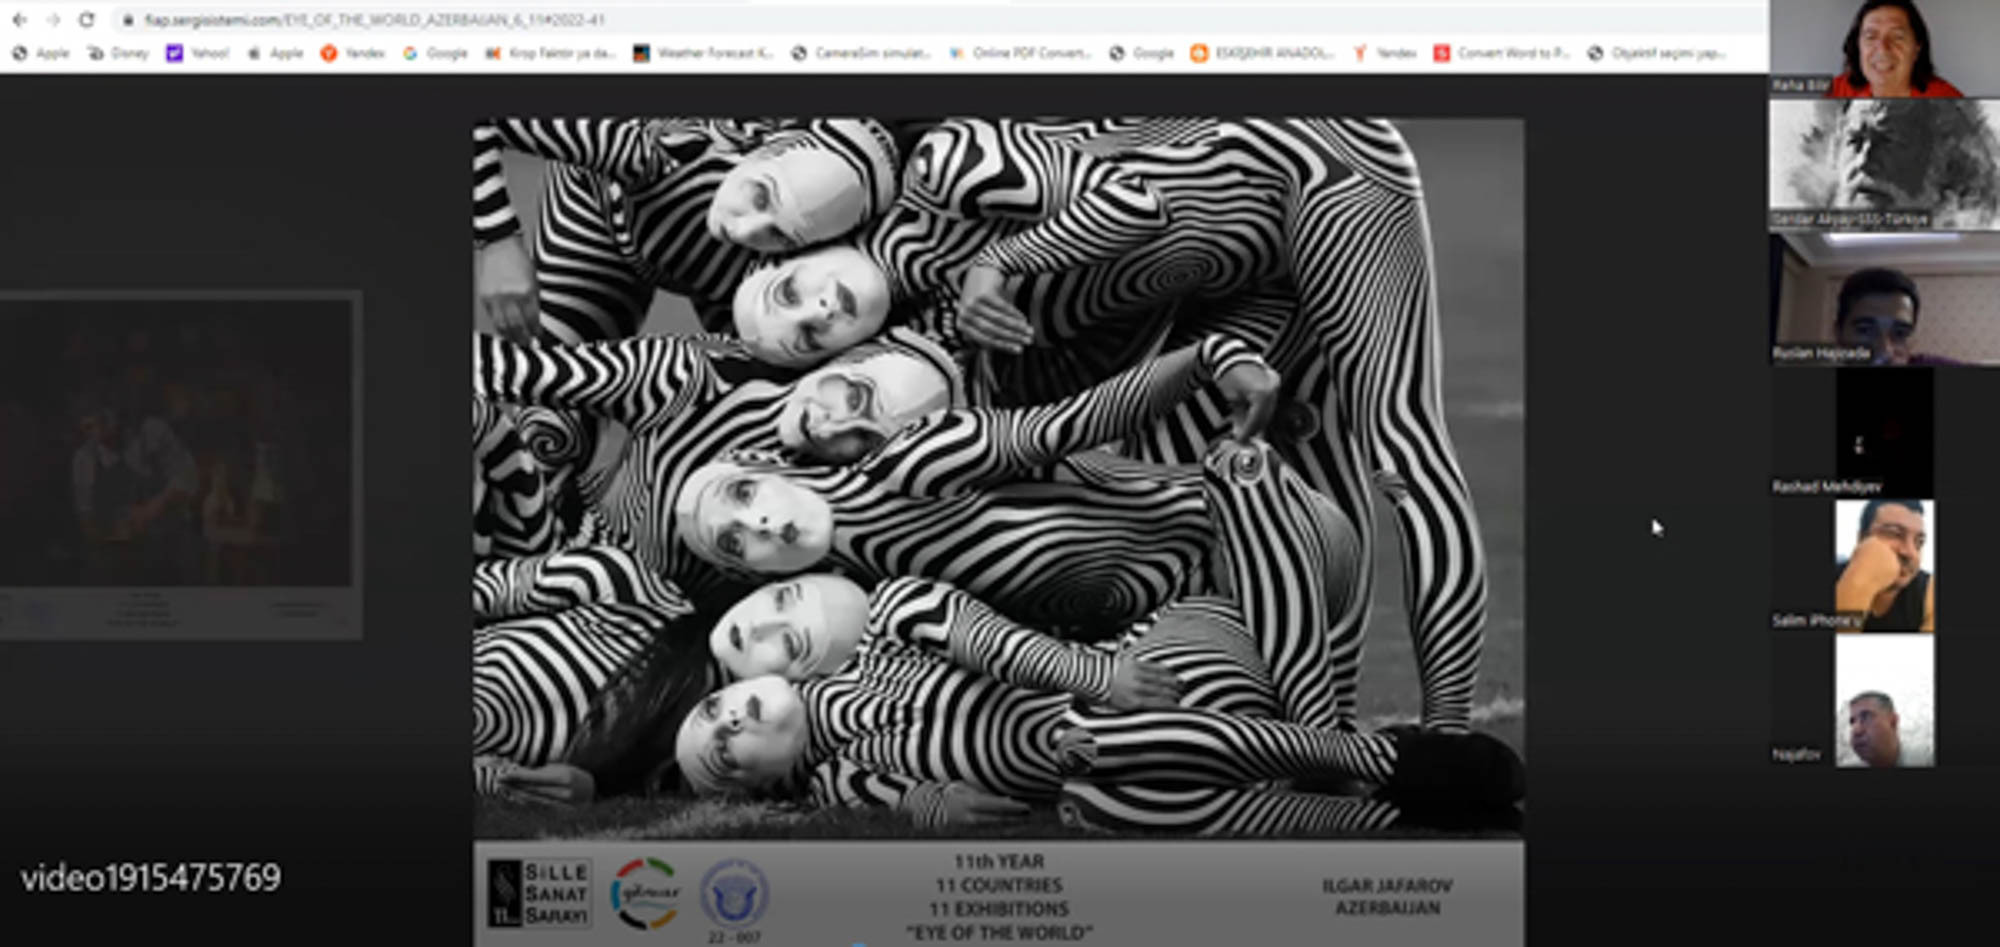Click the padlock site info icon
Screen dimensions: 2000x947
coord(128,20)
